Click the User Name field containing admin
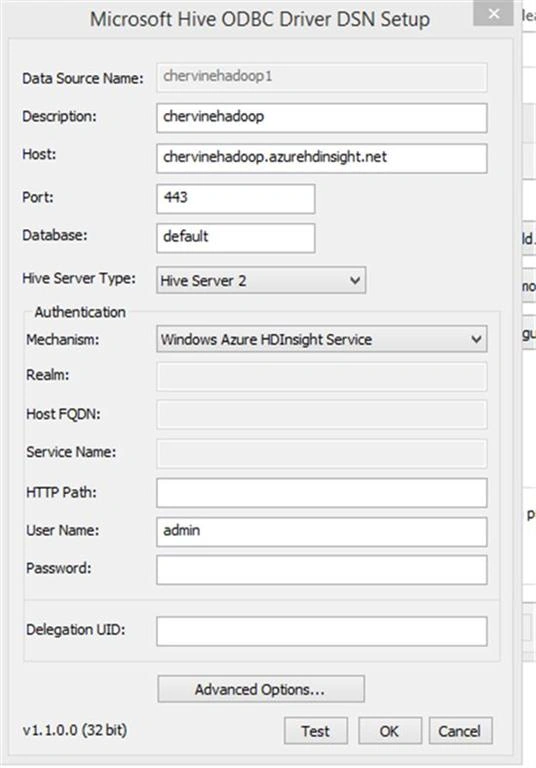 [321, 531]
